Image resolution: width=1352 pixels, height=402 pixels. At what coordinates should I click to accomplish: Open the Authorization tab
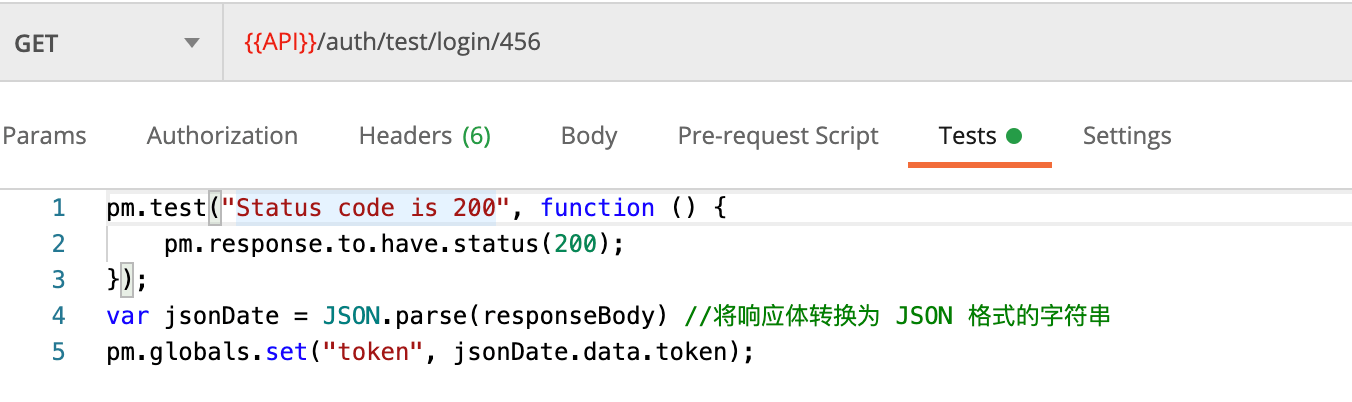click(222, 136)
